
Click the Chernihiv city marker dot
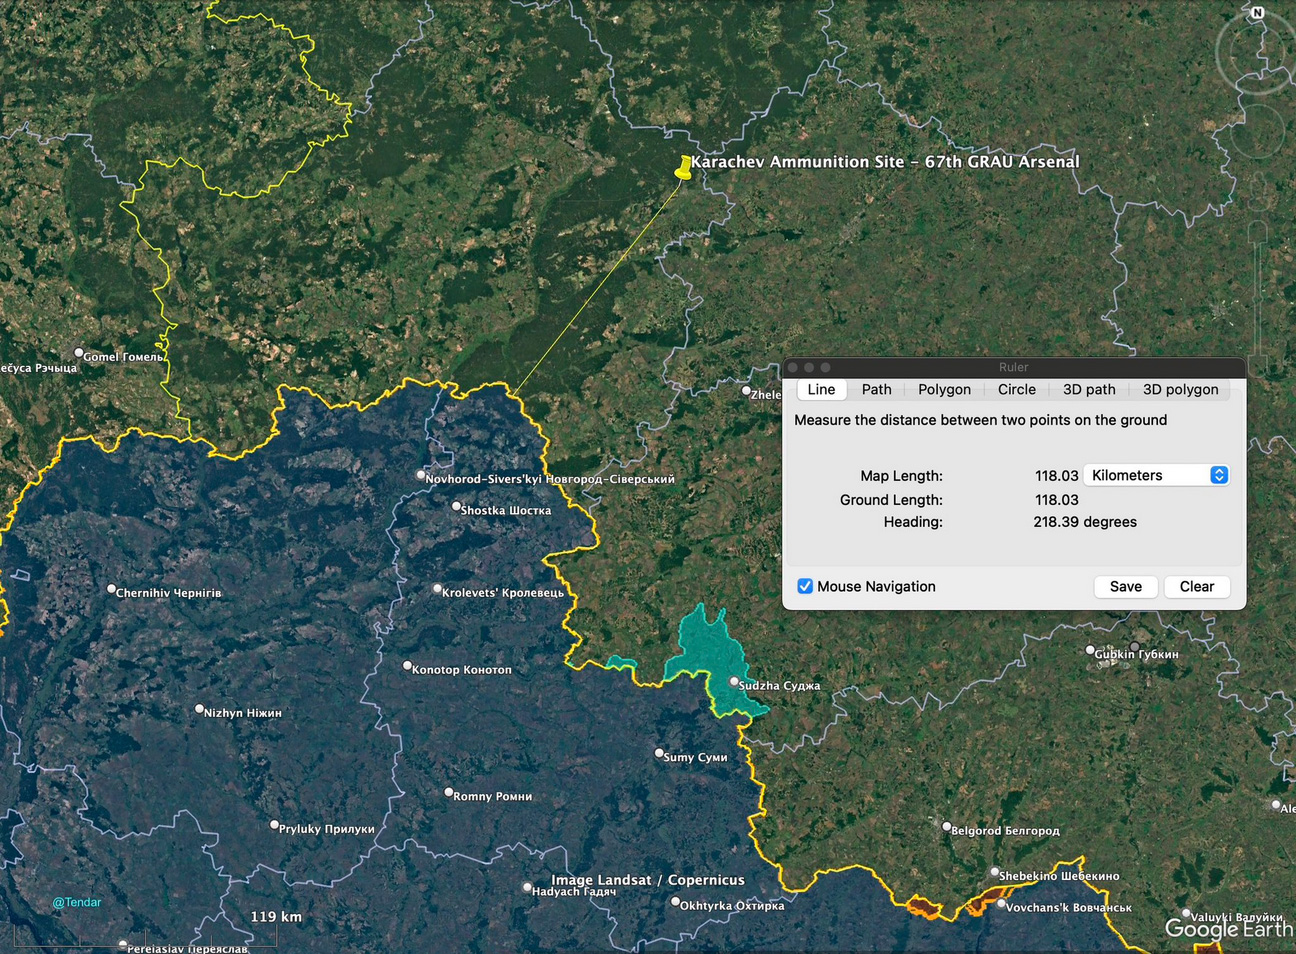[x=111, y=589]
